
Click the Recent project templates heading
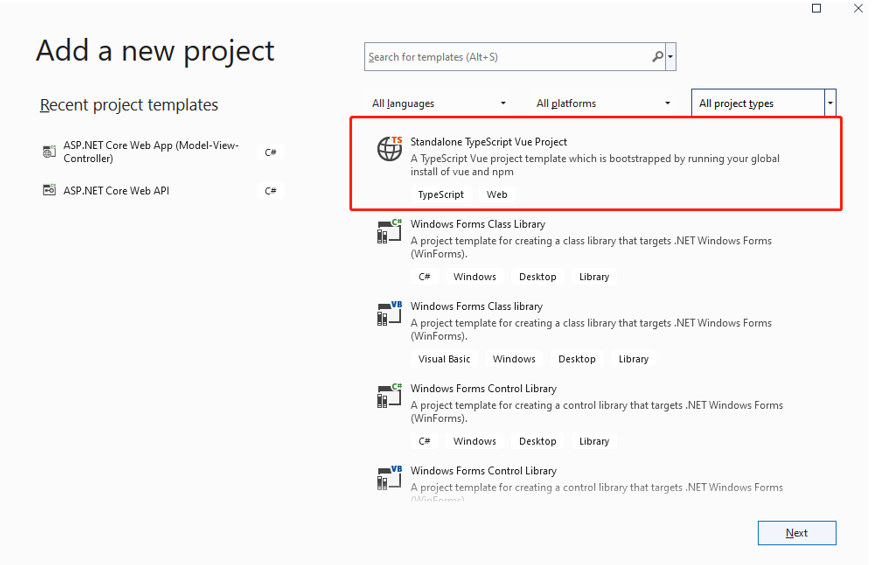[129, 105]
